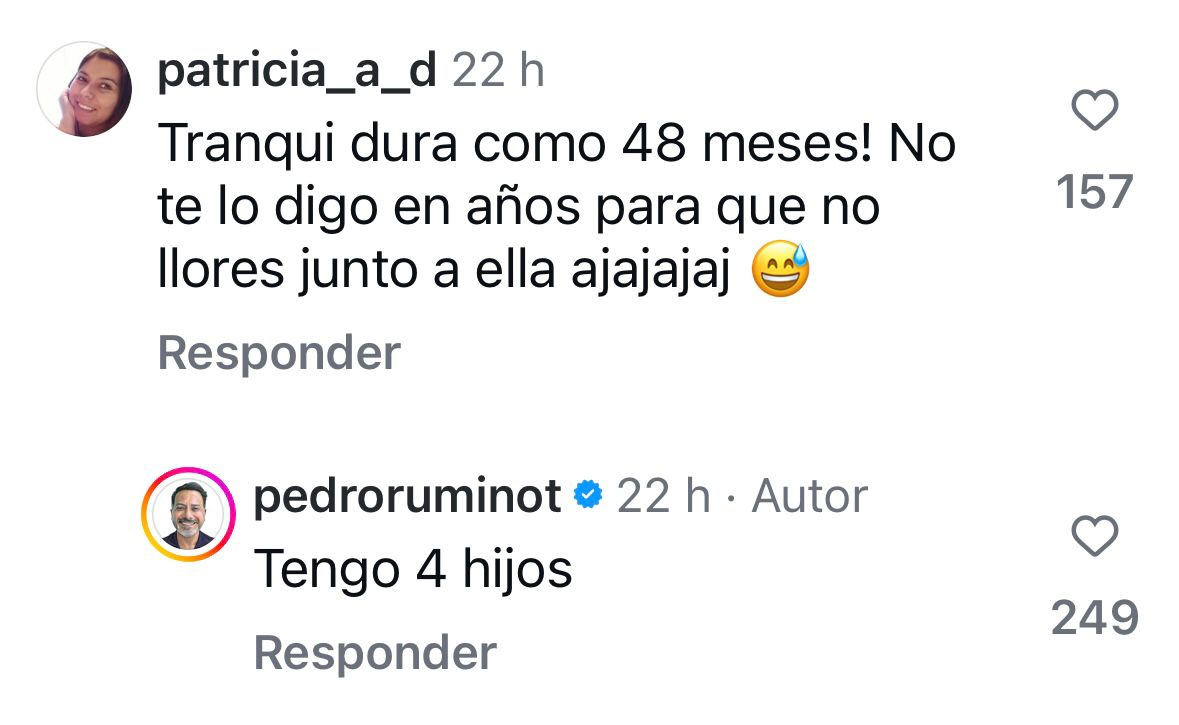
Task: View pedroruminot's story from the avatar ring
Action: [x=190, y=514]
